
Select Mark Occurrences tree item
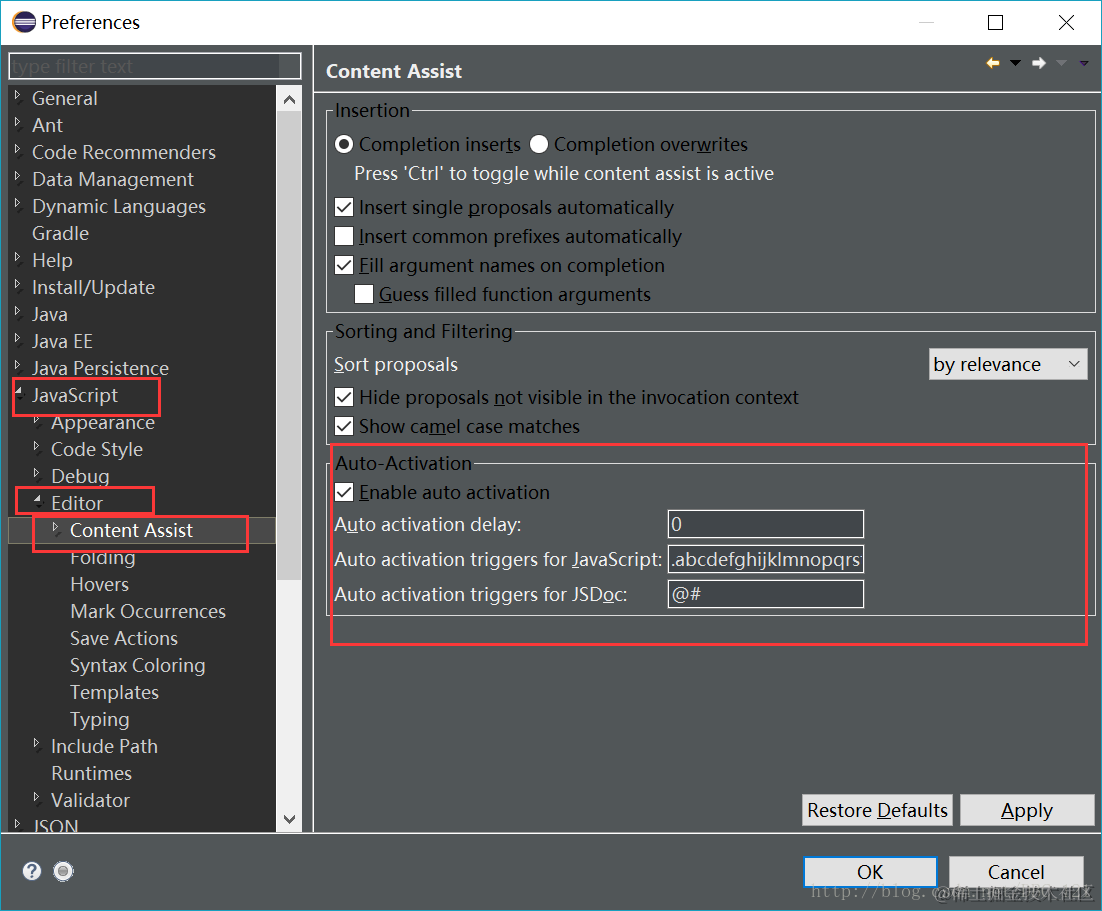point(148,612)
